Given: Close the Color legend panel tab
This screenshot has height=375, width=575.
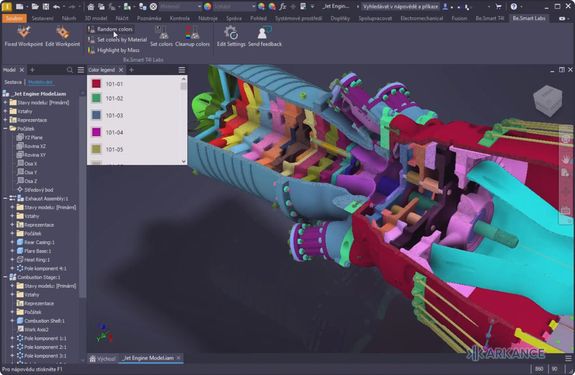Looking at the screenshot, I should click(121, 70).
